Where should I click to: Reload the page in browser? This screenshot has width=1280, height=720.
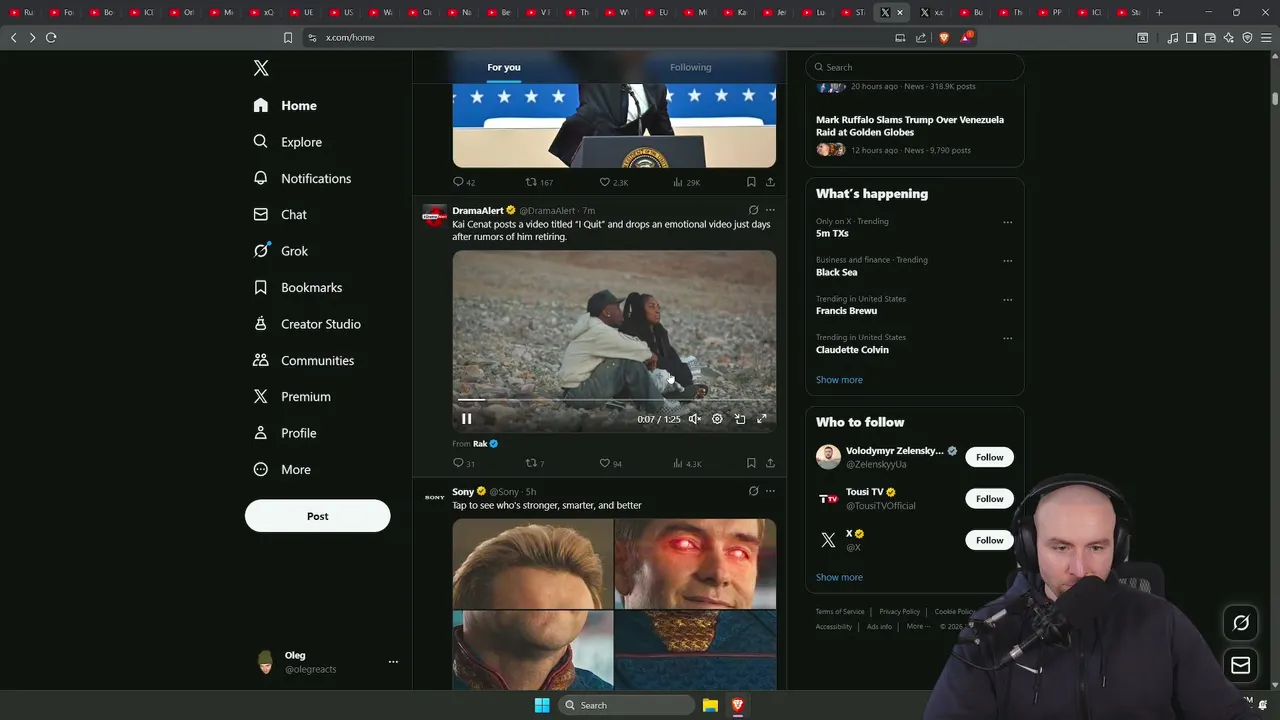click(51, 37)
